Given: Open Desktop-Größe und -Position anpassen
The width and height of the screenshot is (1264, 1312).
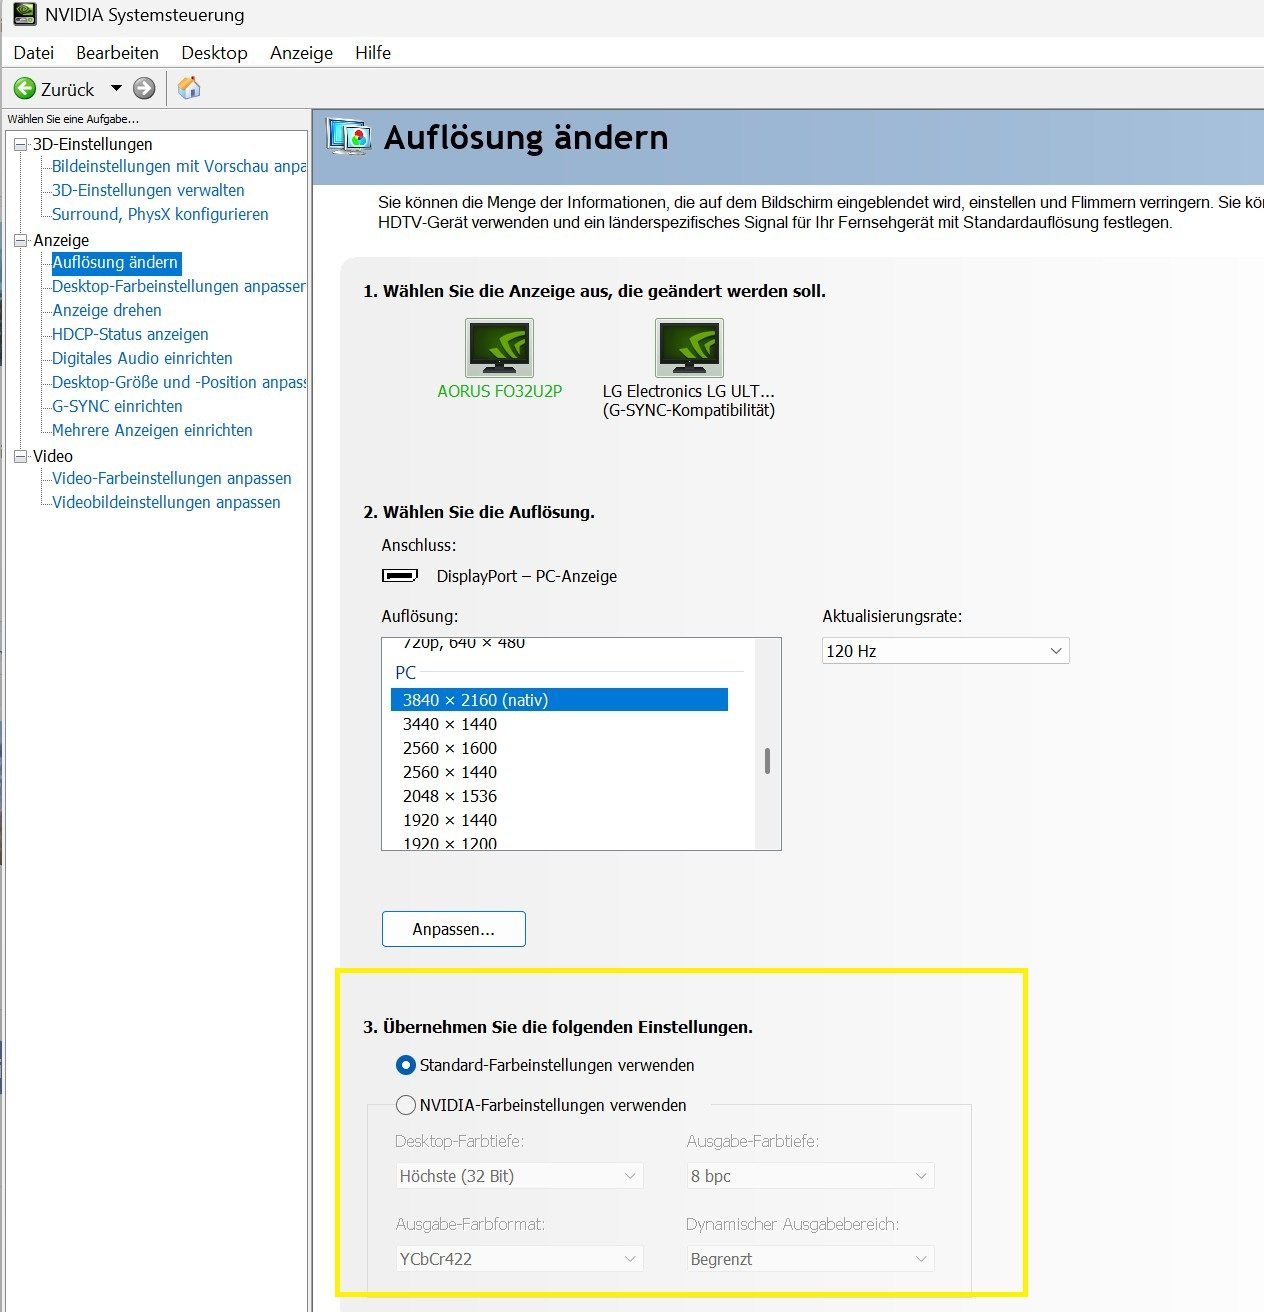Looking at the screenshot, I should click(179, 383).
